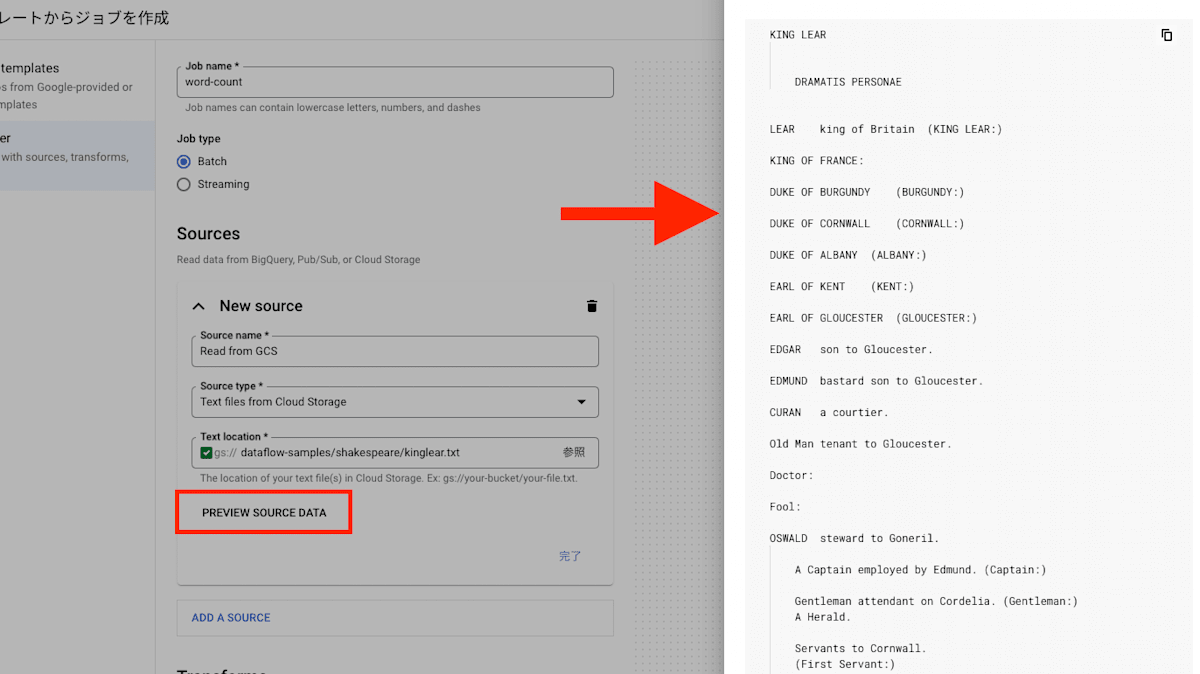Select 'A Captain employed by Edmund.' line
This screenshot has width=1200, height=674.
920,570
